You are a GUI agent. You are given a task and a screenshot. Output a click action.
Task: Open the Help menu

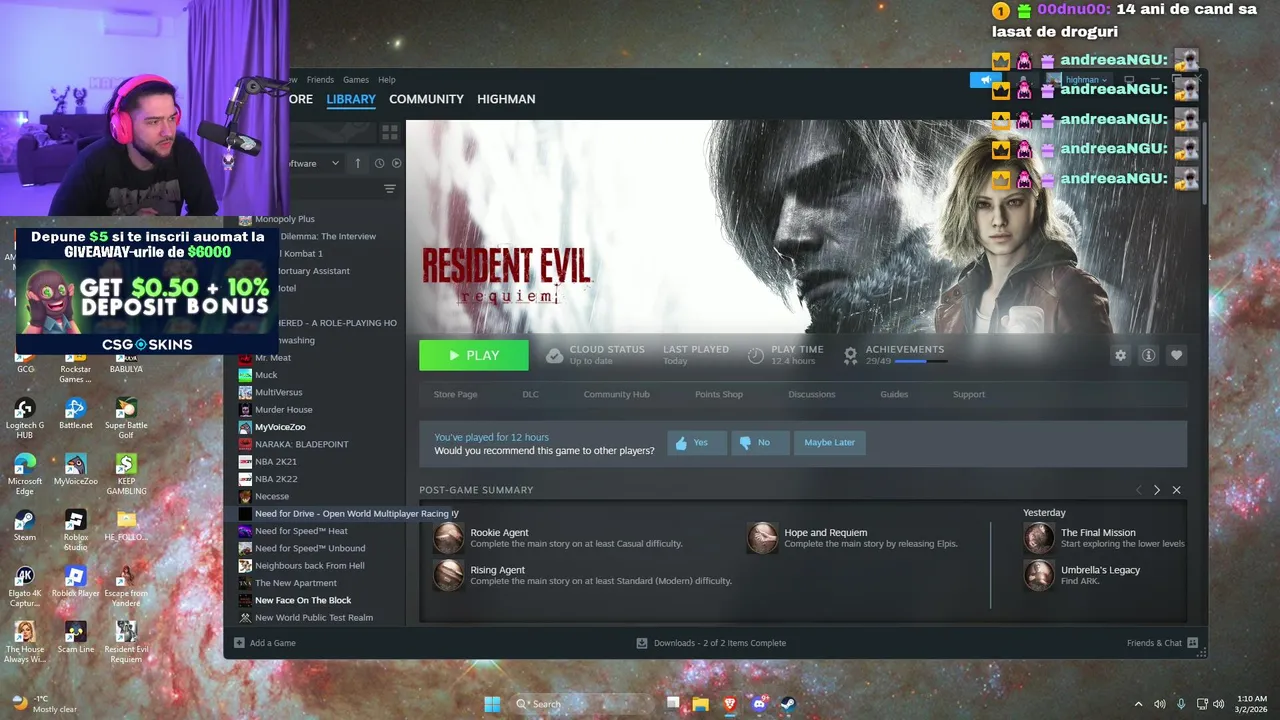tap(387, 80)
